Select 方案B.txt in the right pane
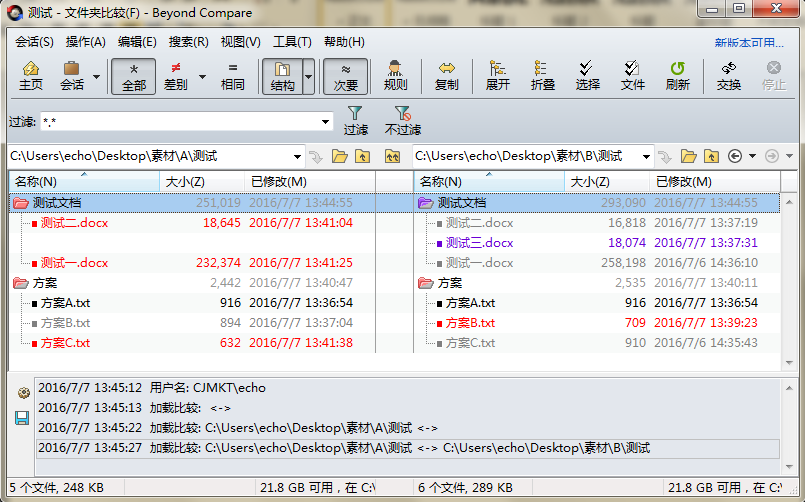Image resolution: width=805 pixels, height=502 pixels. [x=470, y=323]
